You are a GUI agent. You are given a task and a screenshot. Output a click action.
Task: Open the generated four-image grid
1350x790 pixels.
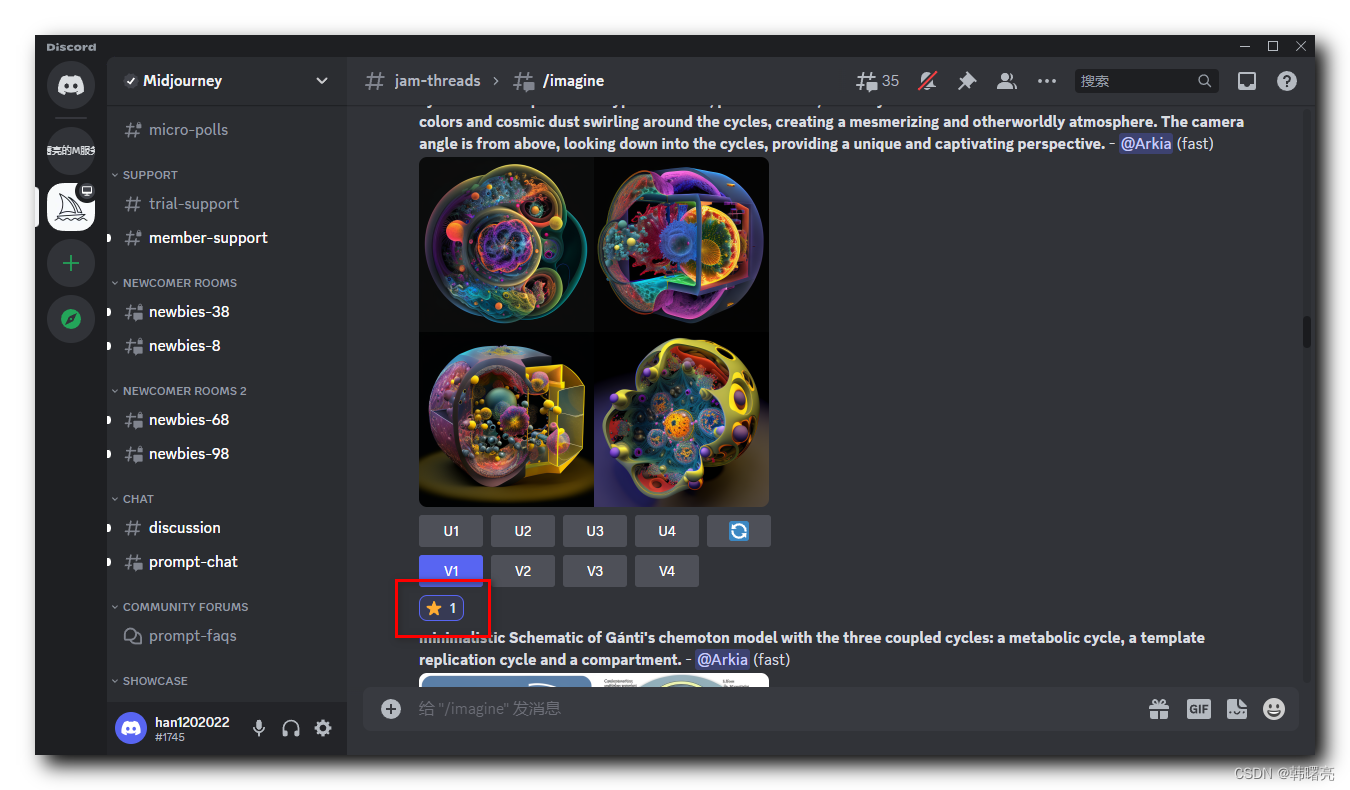click(594, 332)
